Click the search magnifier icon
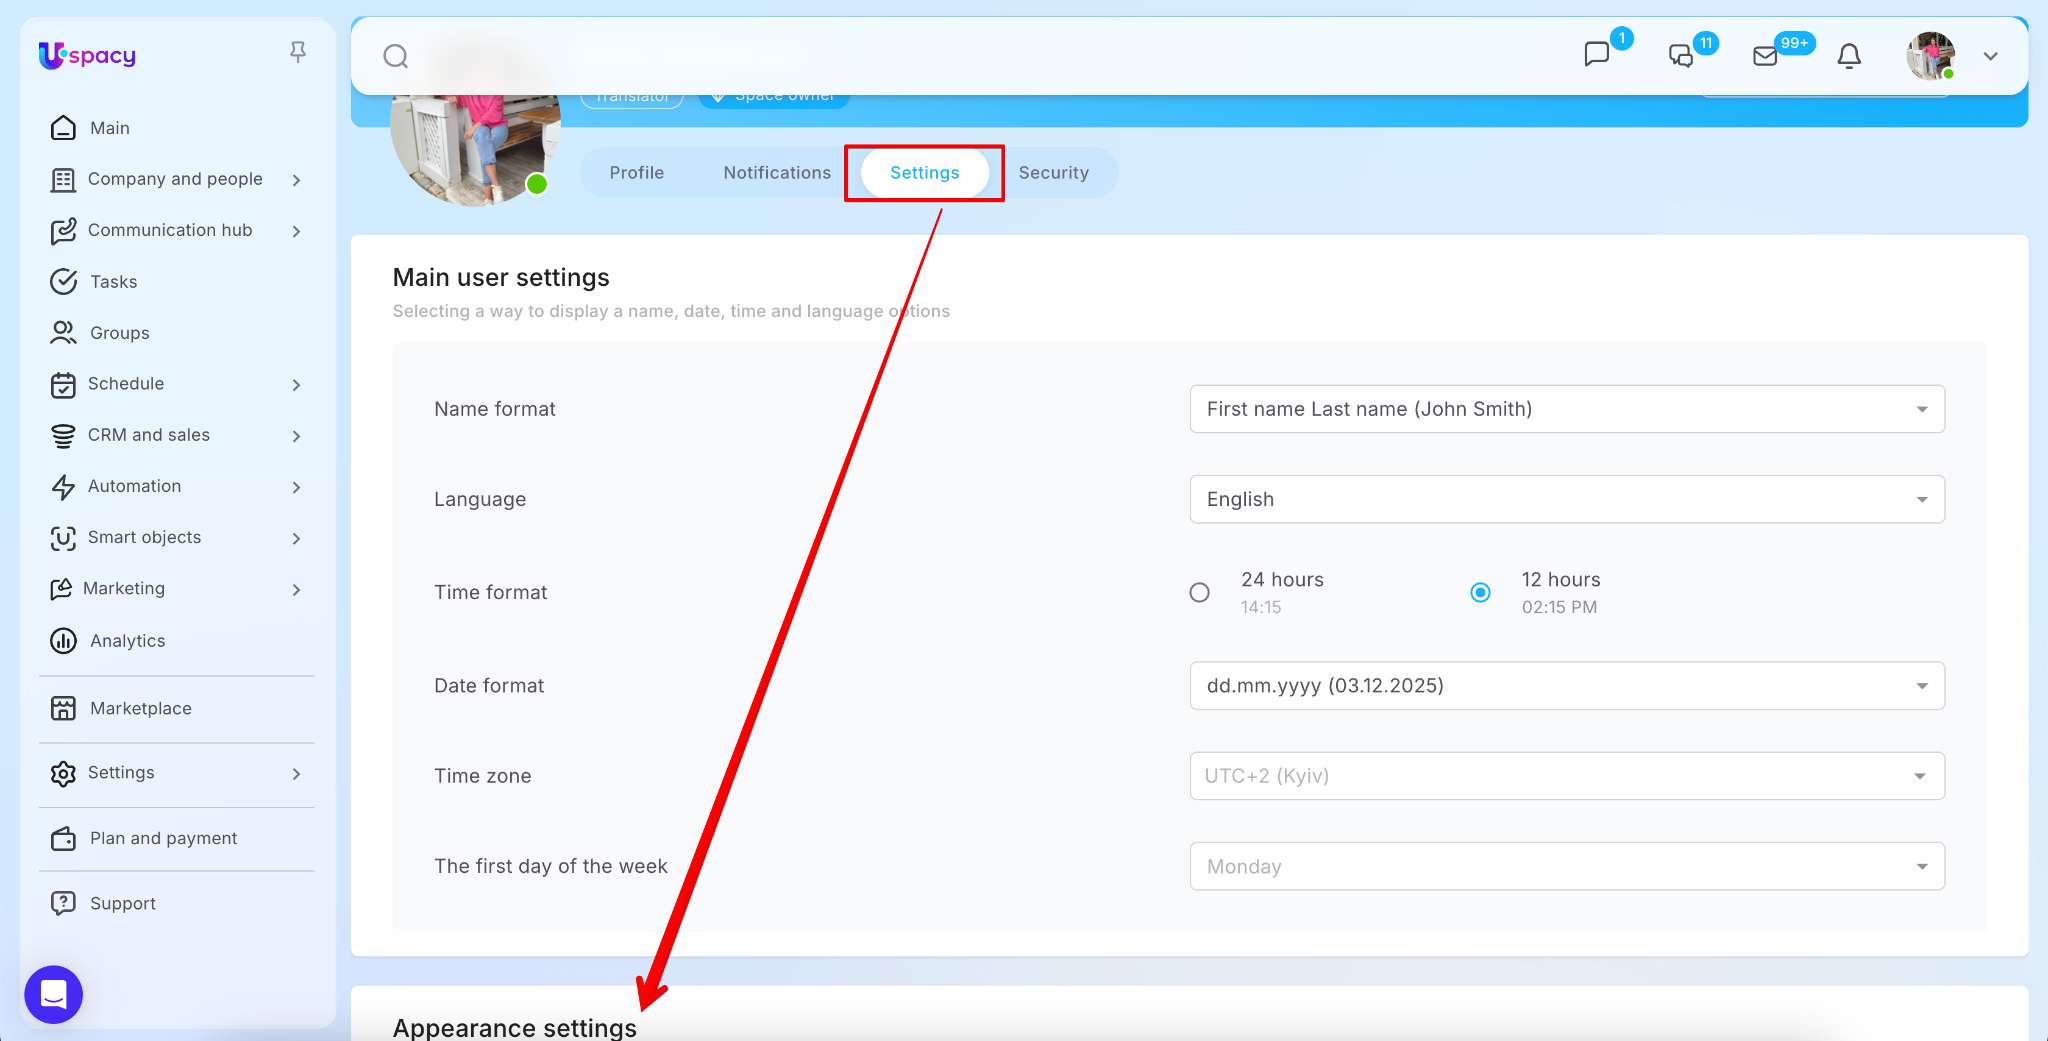The image size is (2048, 1041). tap(396, 56)
